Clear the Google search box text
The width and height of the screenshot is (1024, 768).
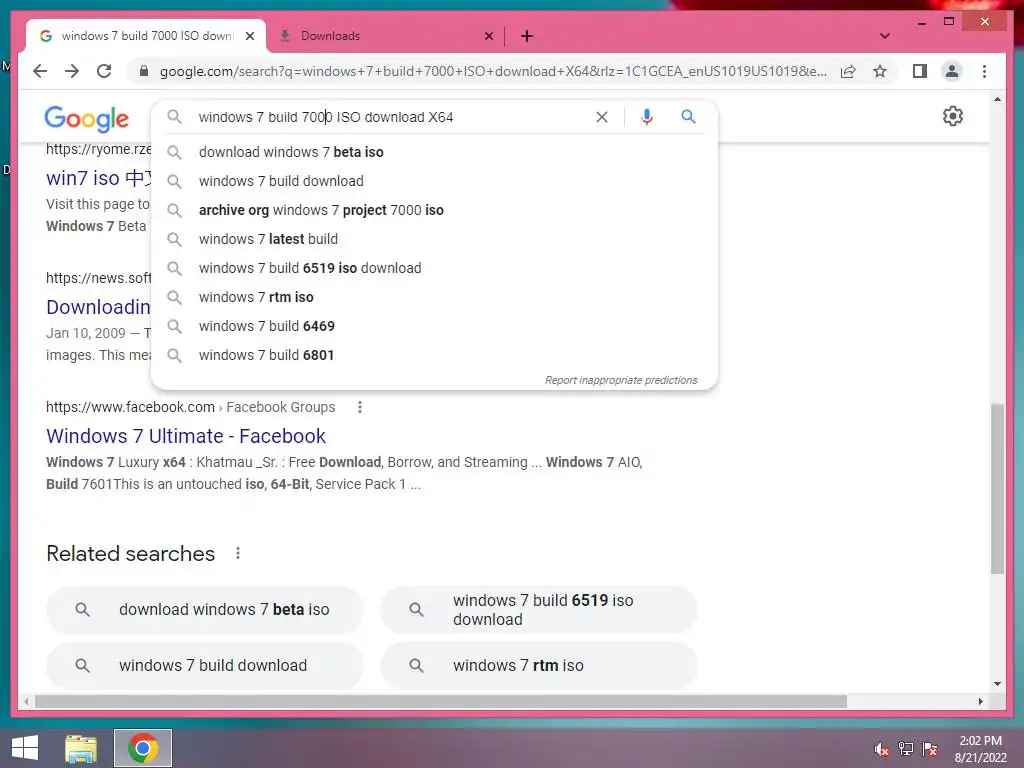coord(601,117)
